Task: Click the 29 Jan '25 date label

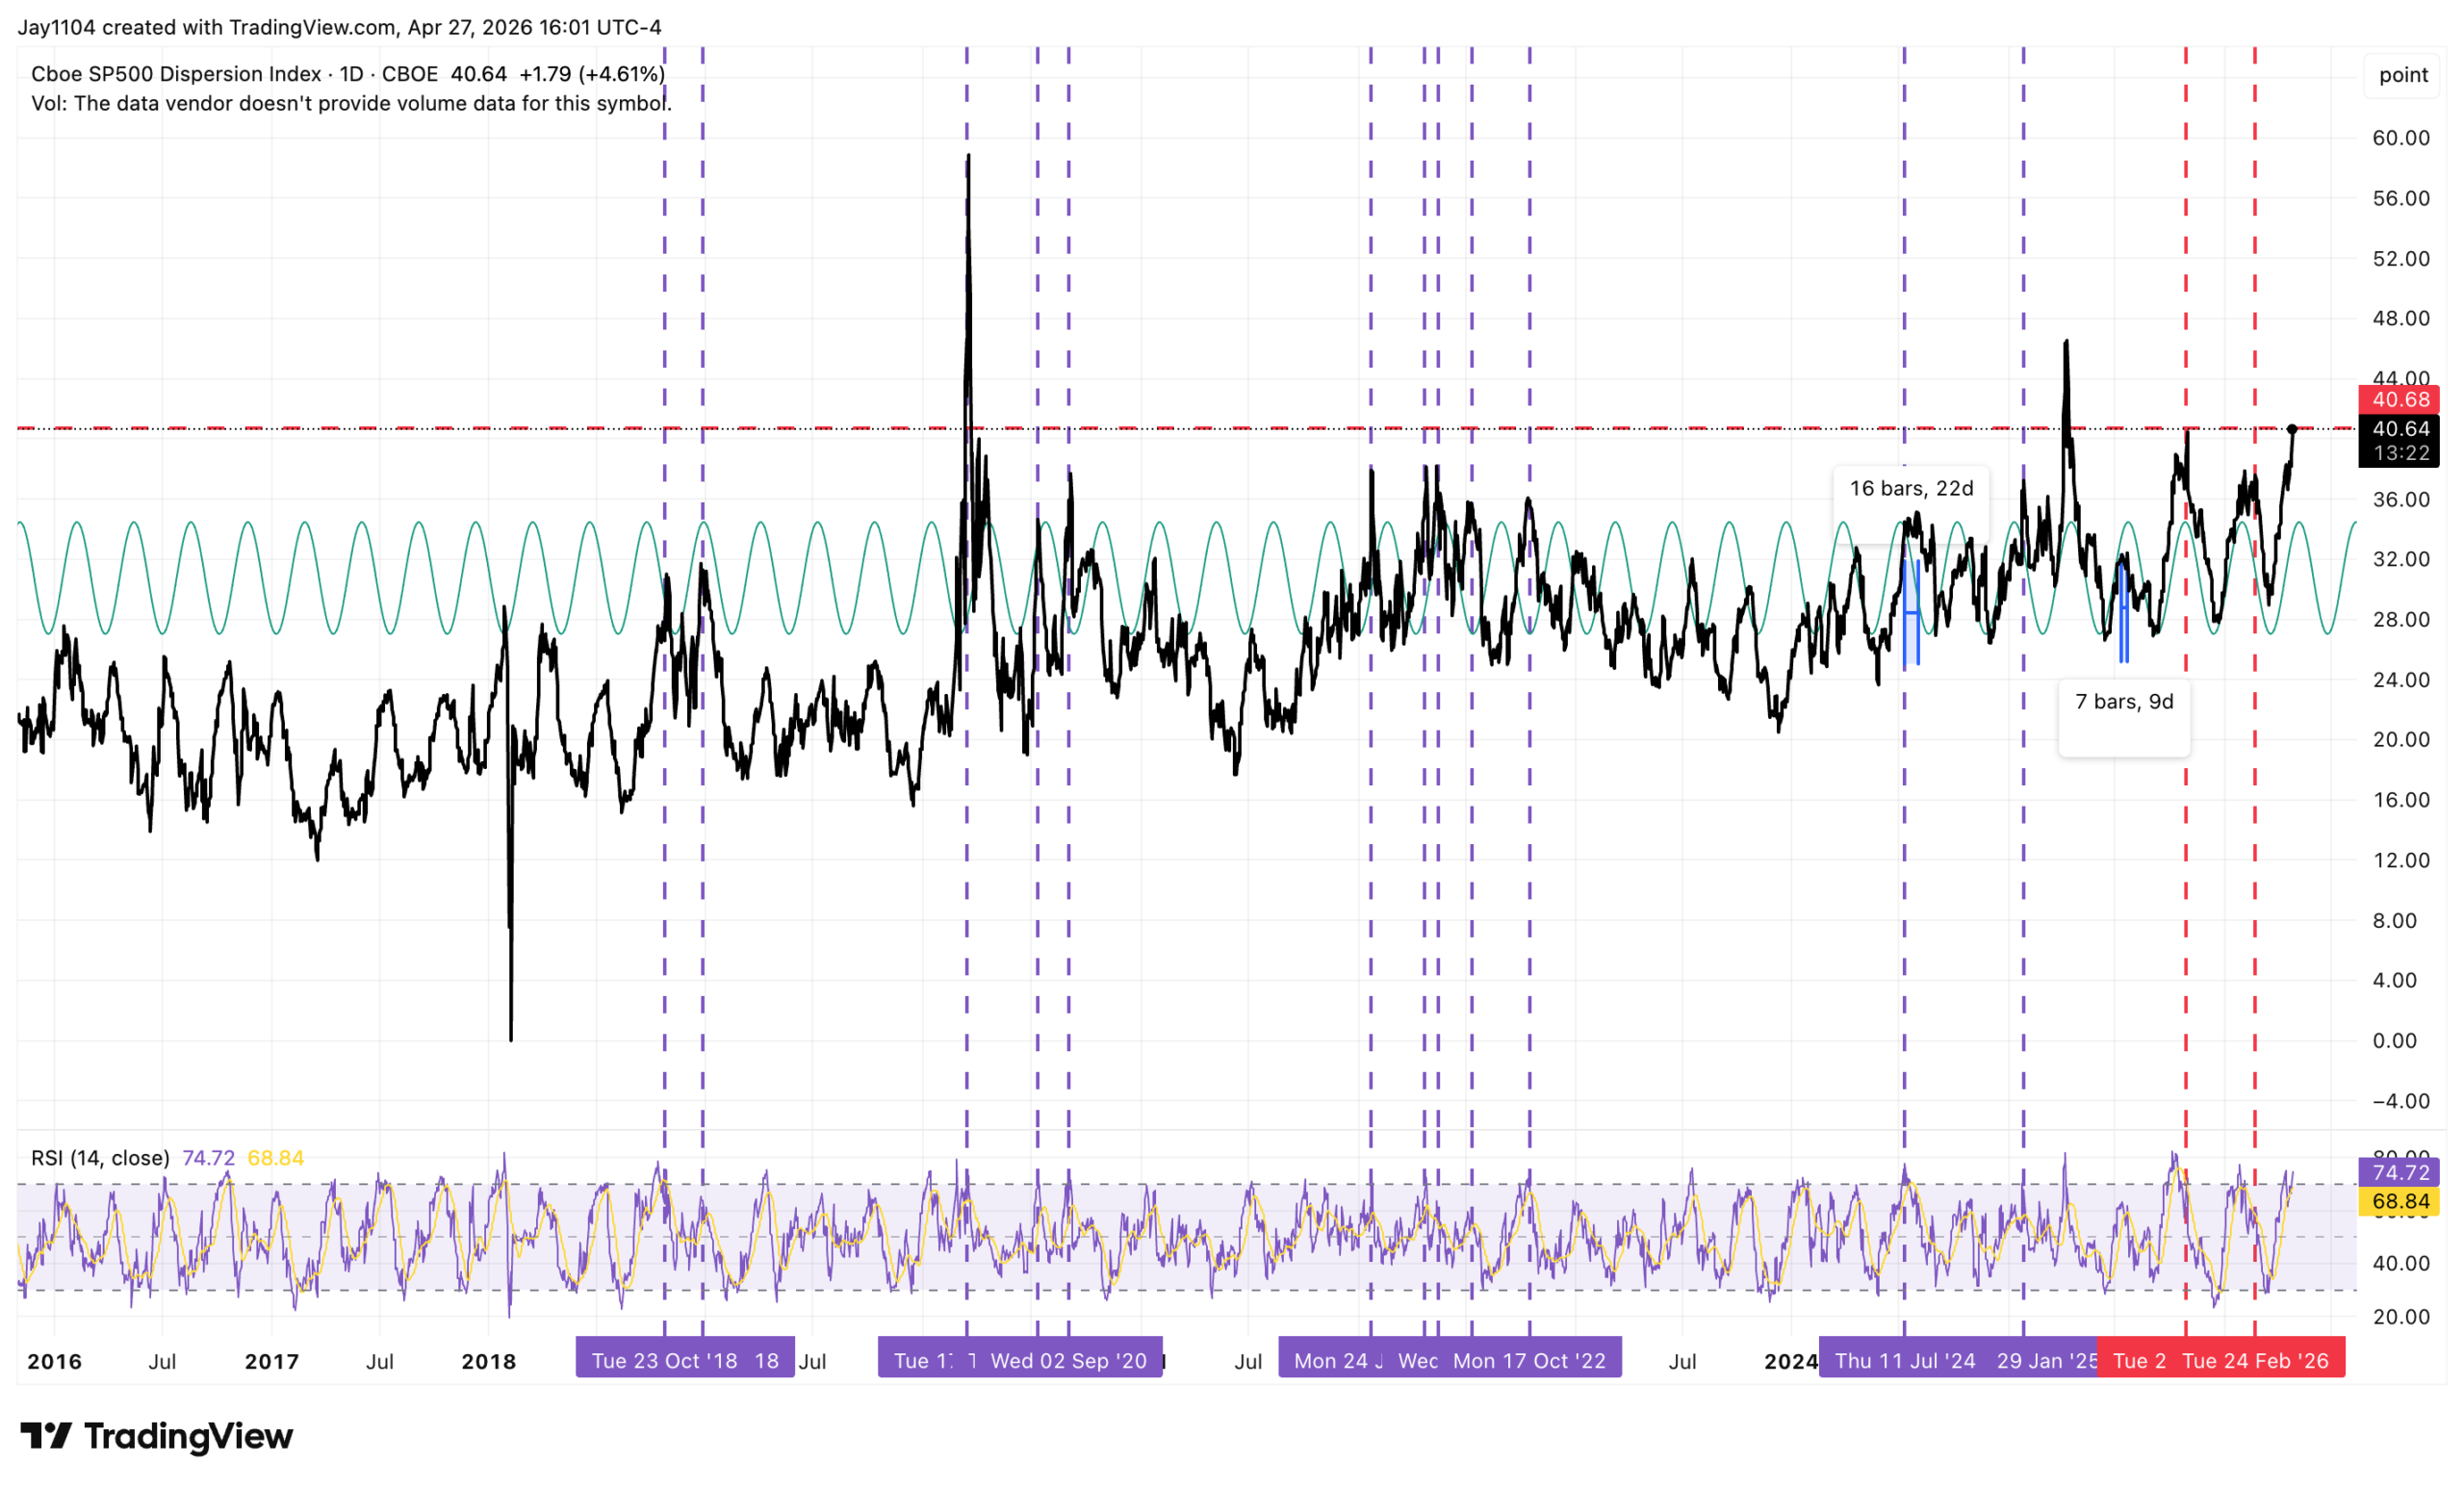Action: tap(2046, 1361)
